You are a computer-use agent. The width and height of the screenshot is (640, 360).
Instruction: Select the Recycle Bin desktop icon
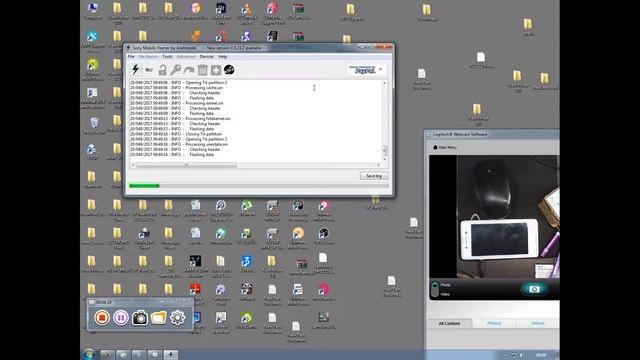[94, 126]
